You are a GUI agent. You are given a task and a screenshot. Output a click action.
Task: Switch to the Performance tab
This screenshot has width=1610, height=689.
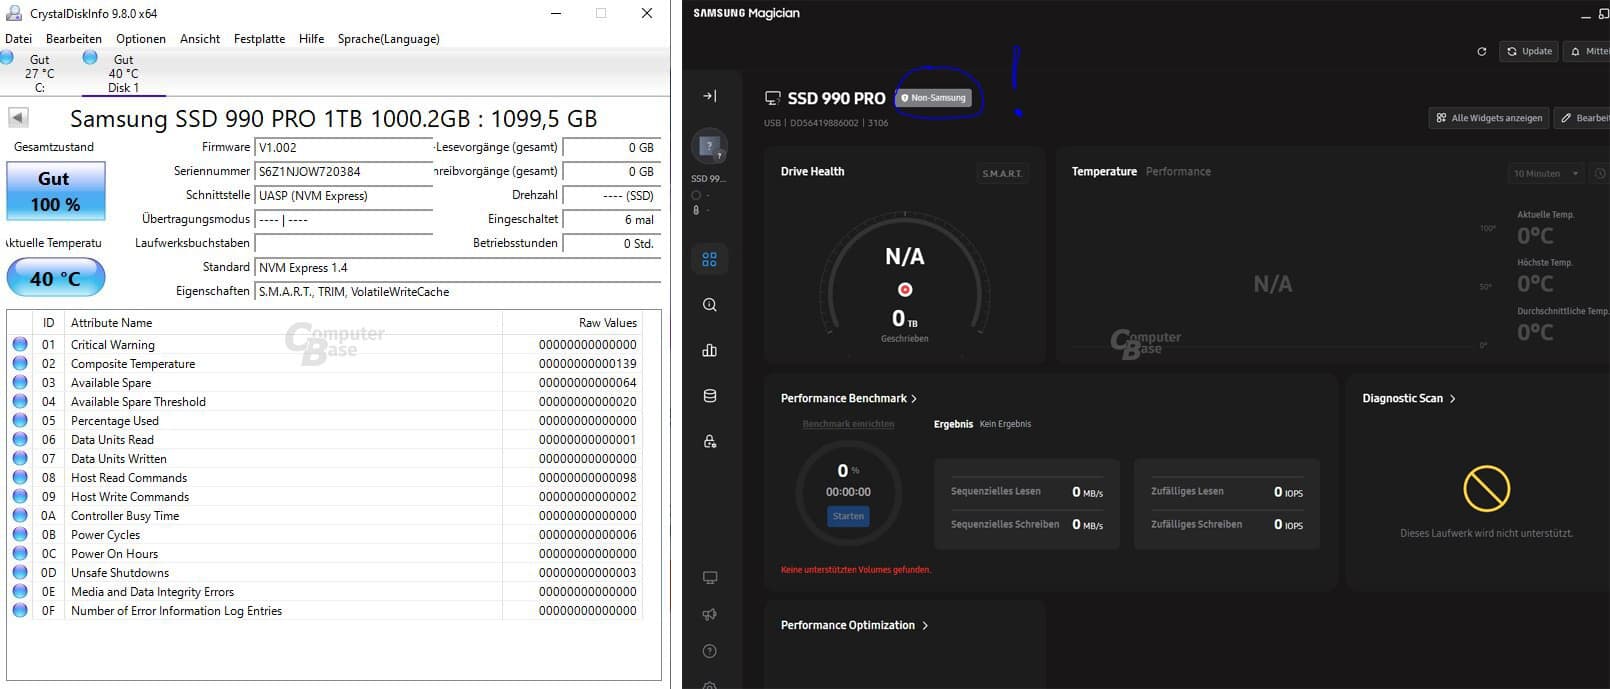coord(1177,172)
